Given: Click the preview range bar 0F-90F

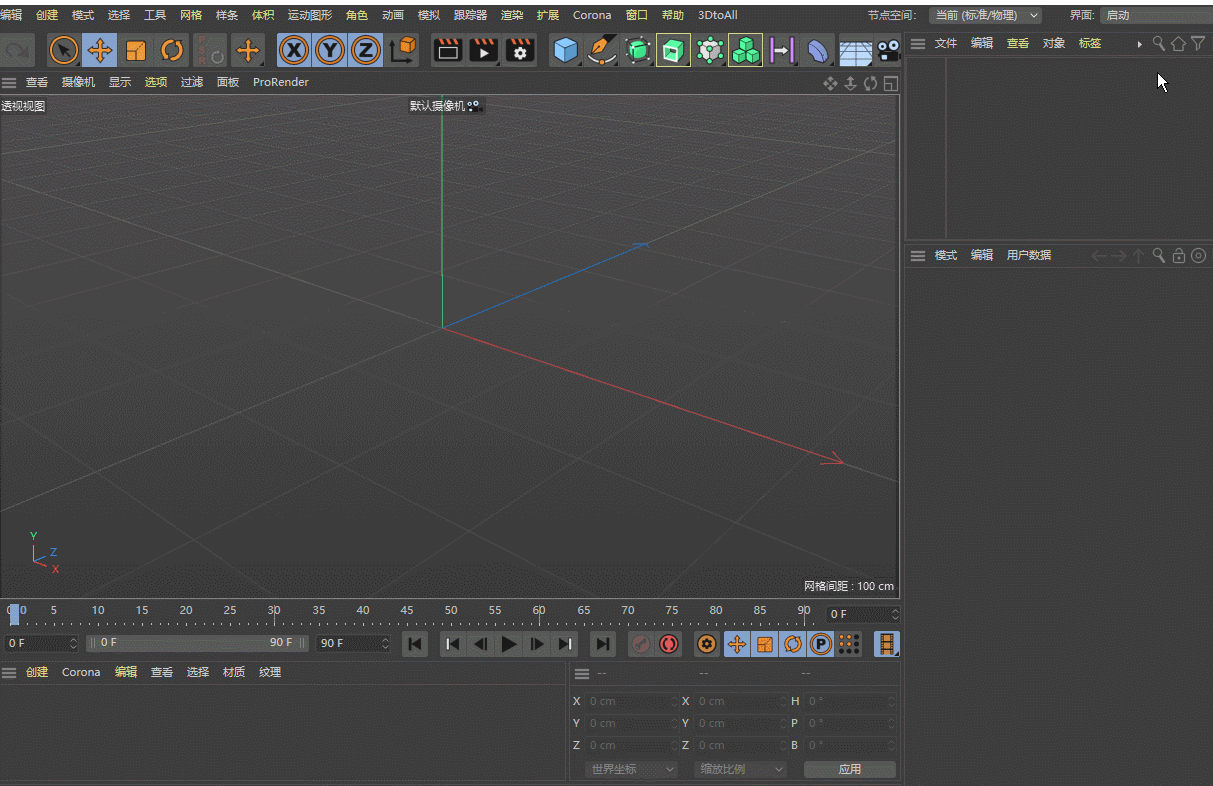Looking at the screenshot, I should pyautogui.click(x=197, y=643).
